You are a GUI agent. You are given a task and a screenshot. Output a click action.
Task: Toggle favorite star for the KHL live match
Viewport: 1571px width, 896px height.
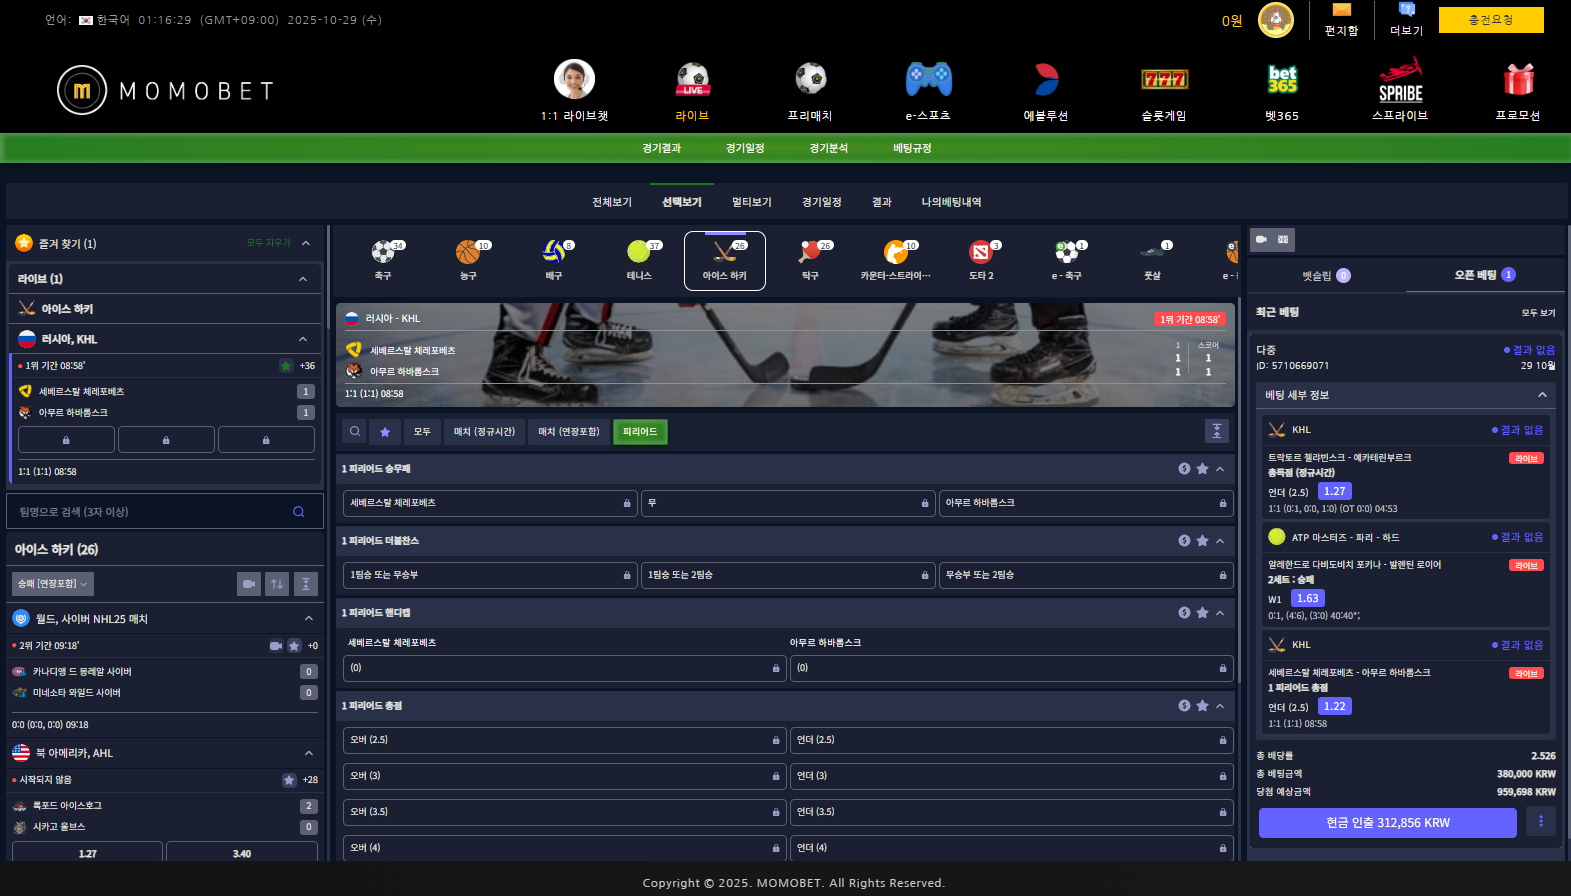286,366
